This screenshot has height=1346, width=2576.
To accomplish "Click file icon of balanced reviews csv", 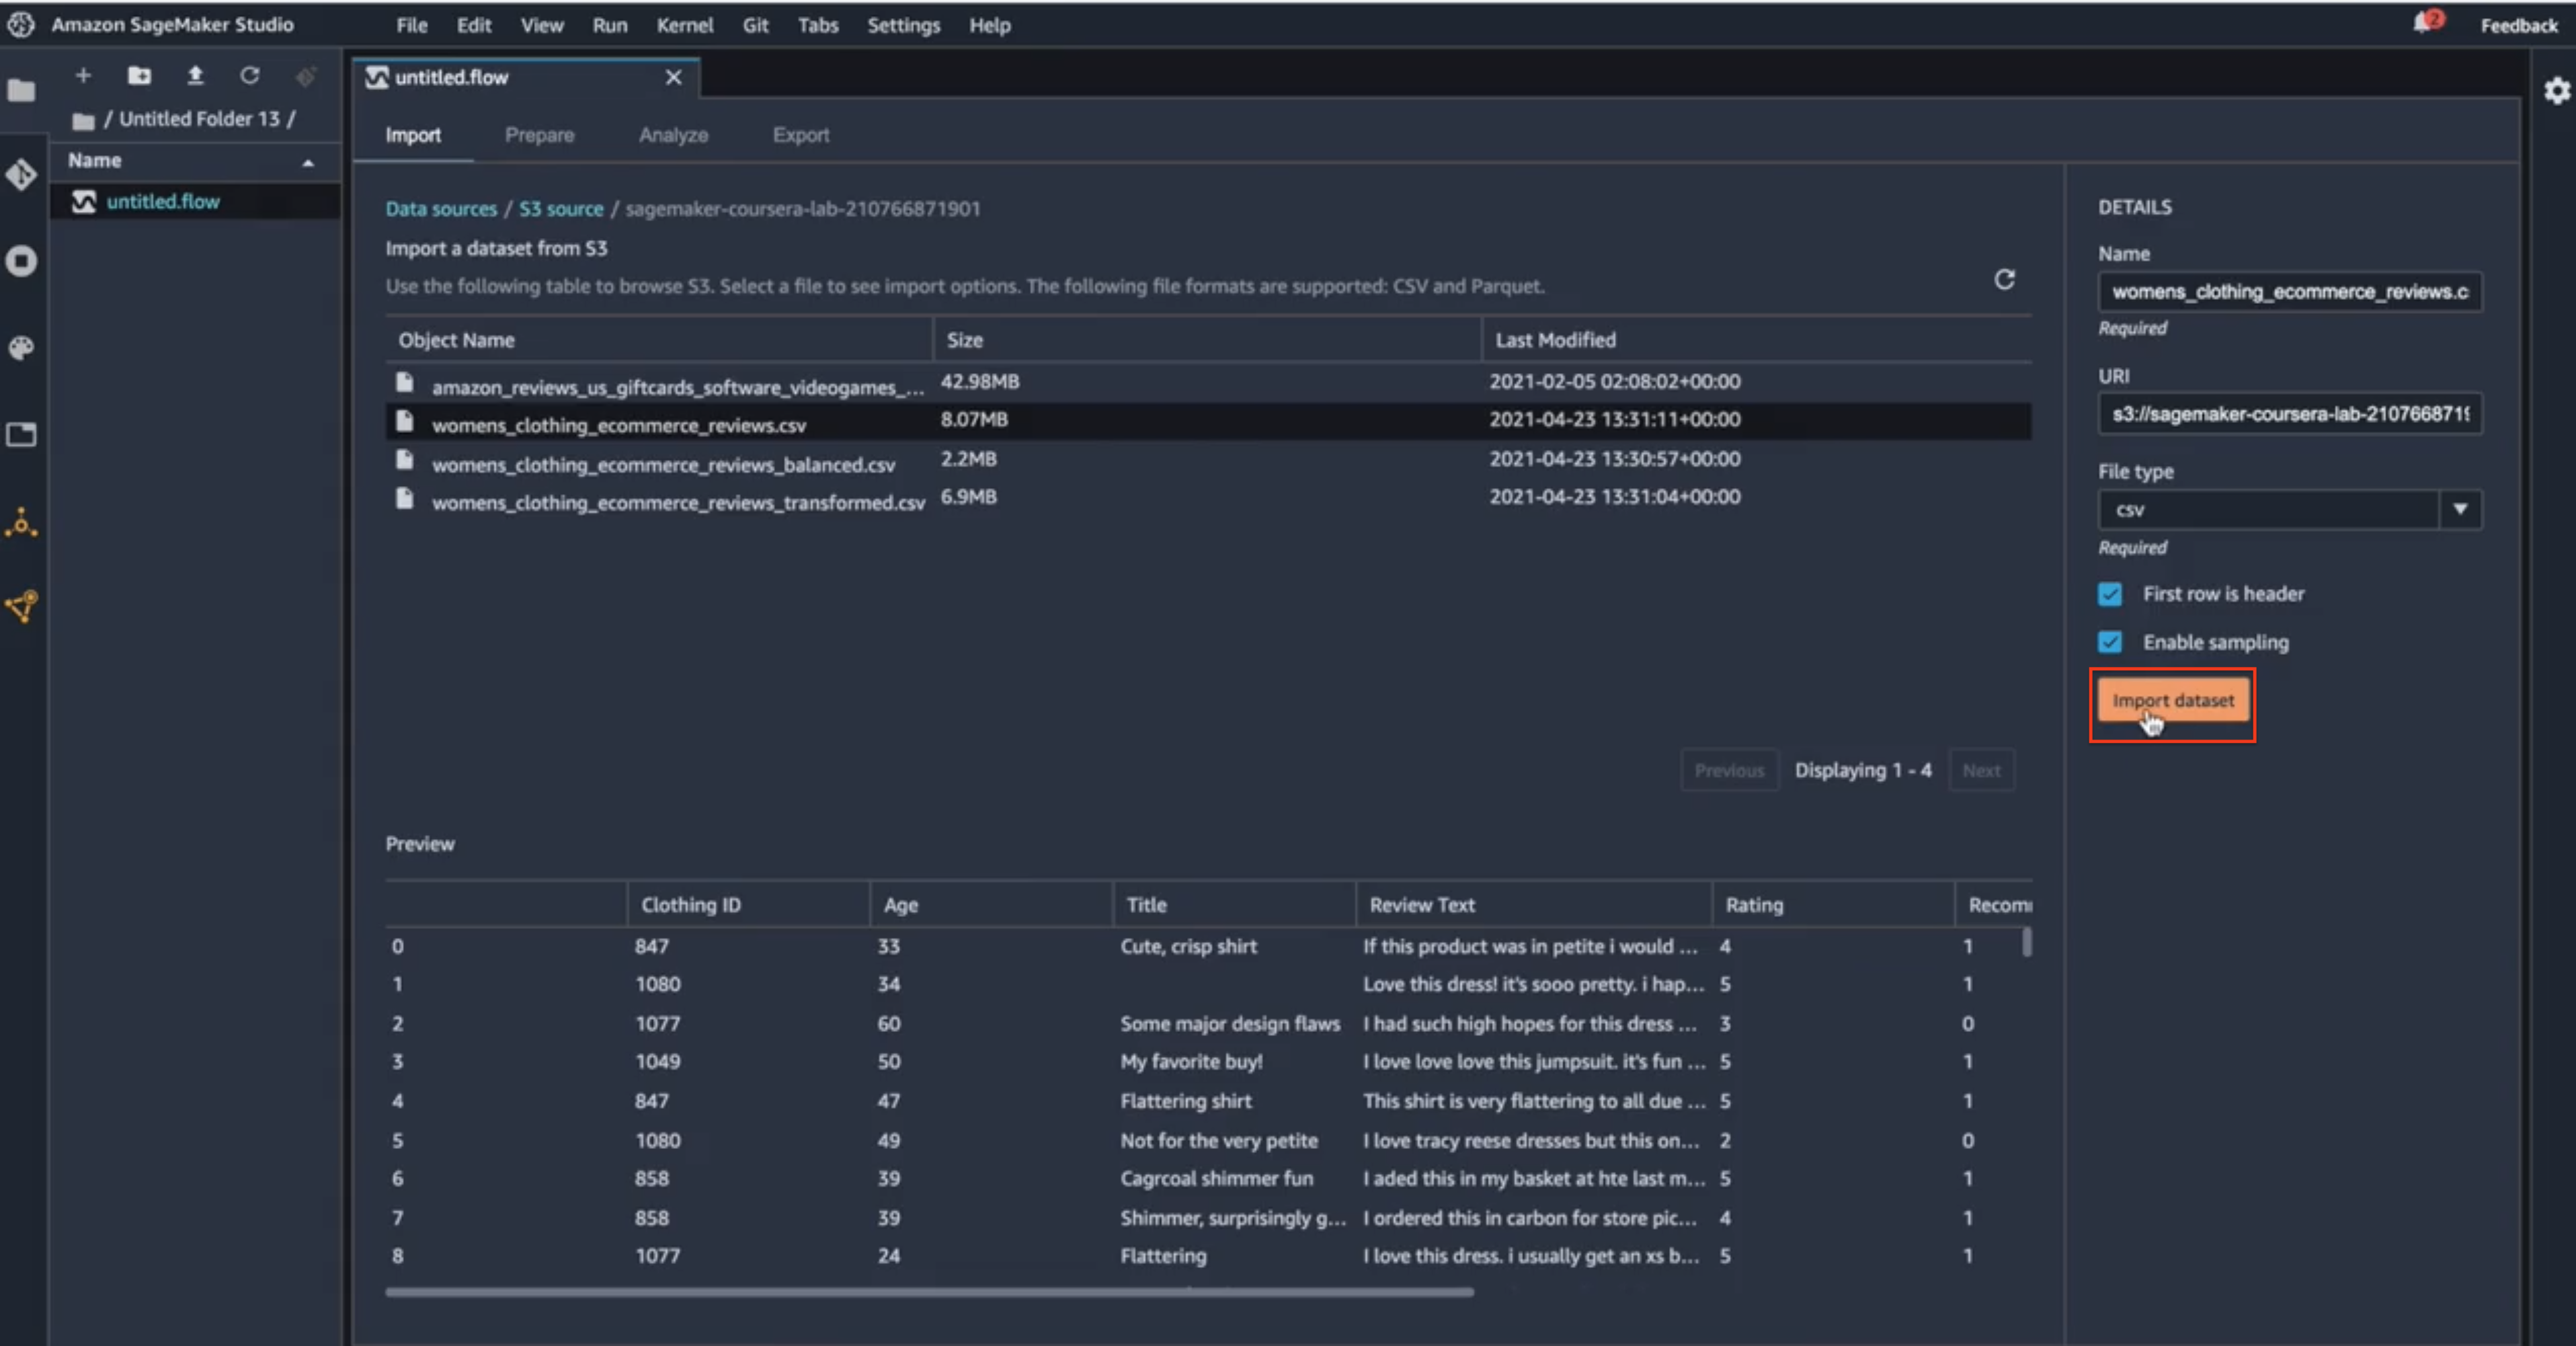I will 404,459.
